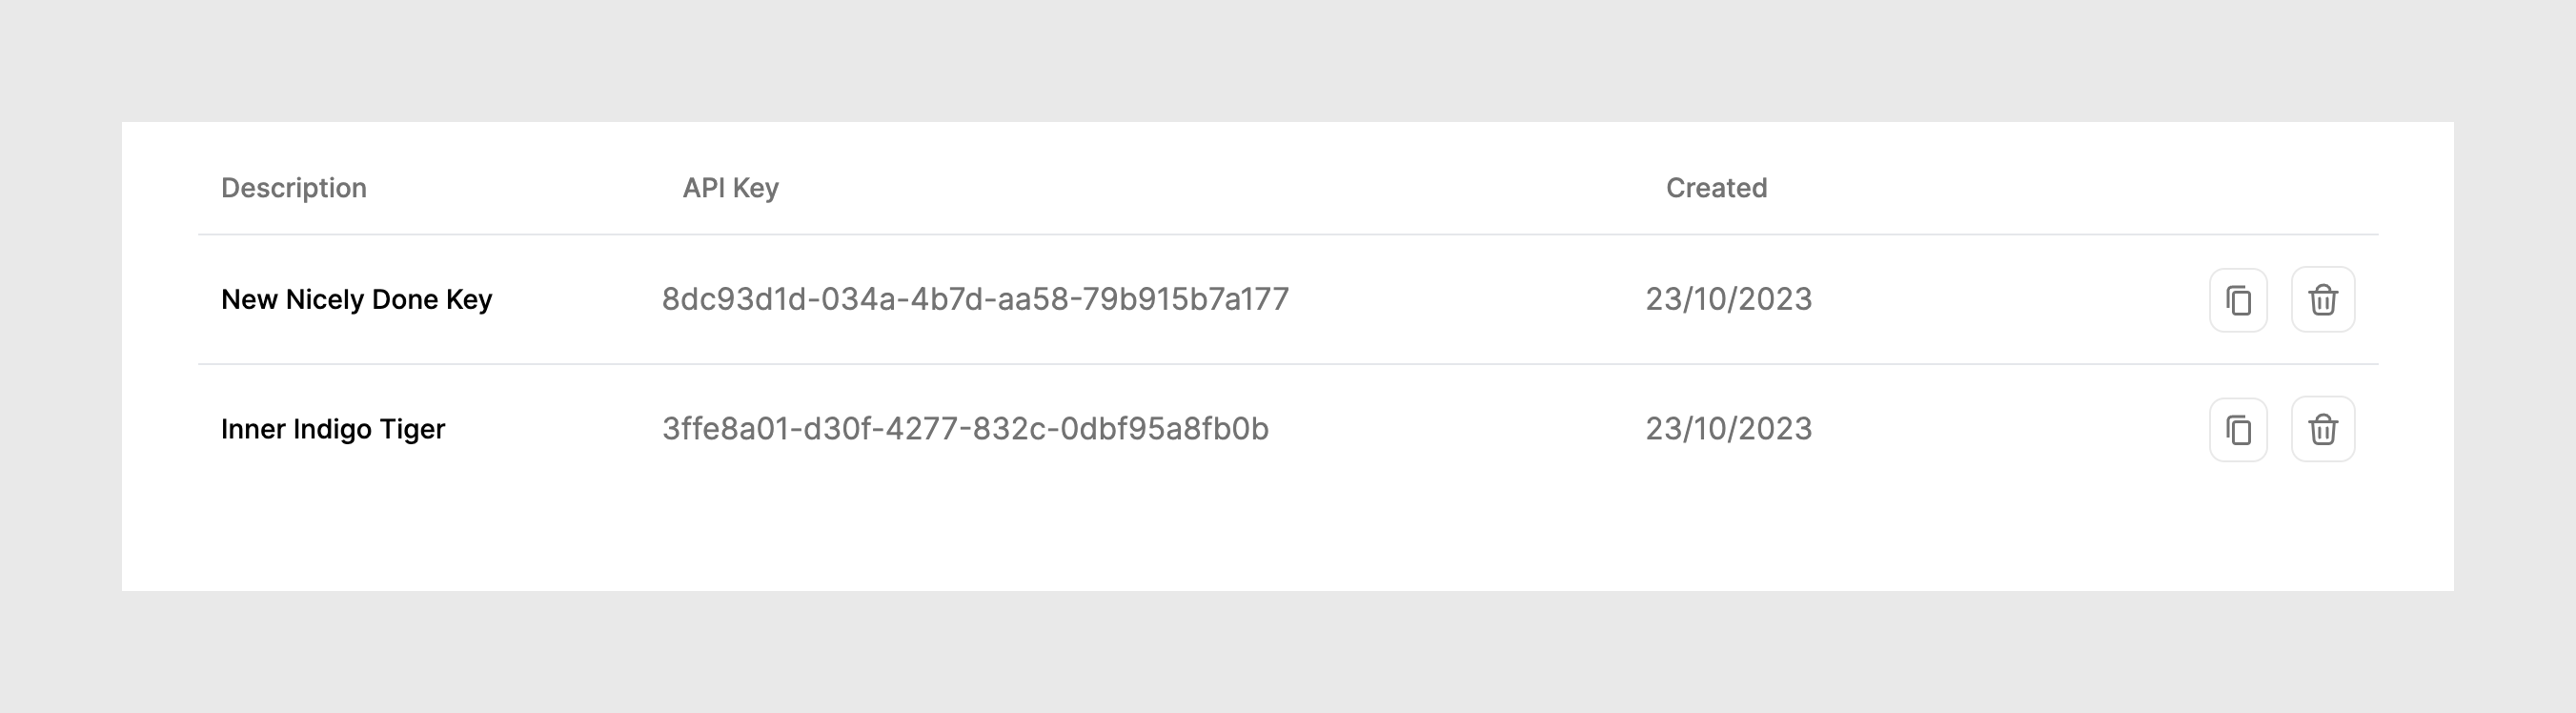The image size is (2576, 713).
Task: Copy the Inner Indigo Tiger API key
Action: pos(2238,430)
